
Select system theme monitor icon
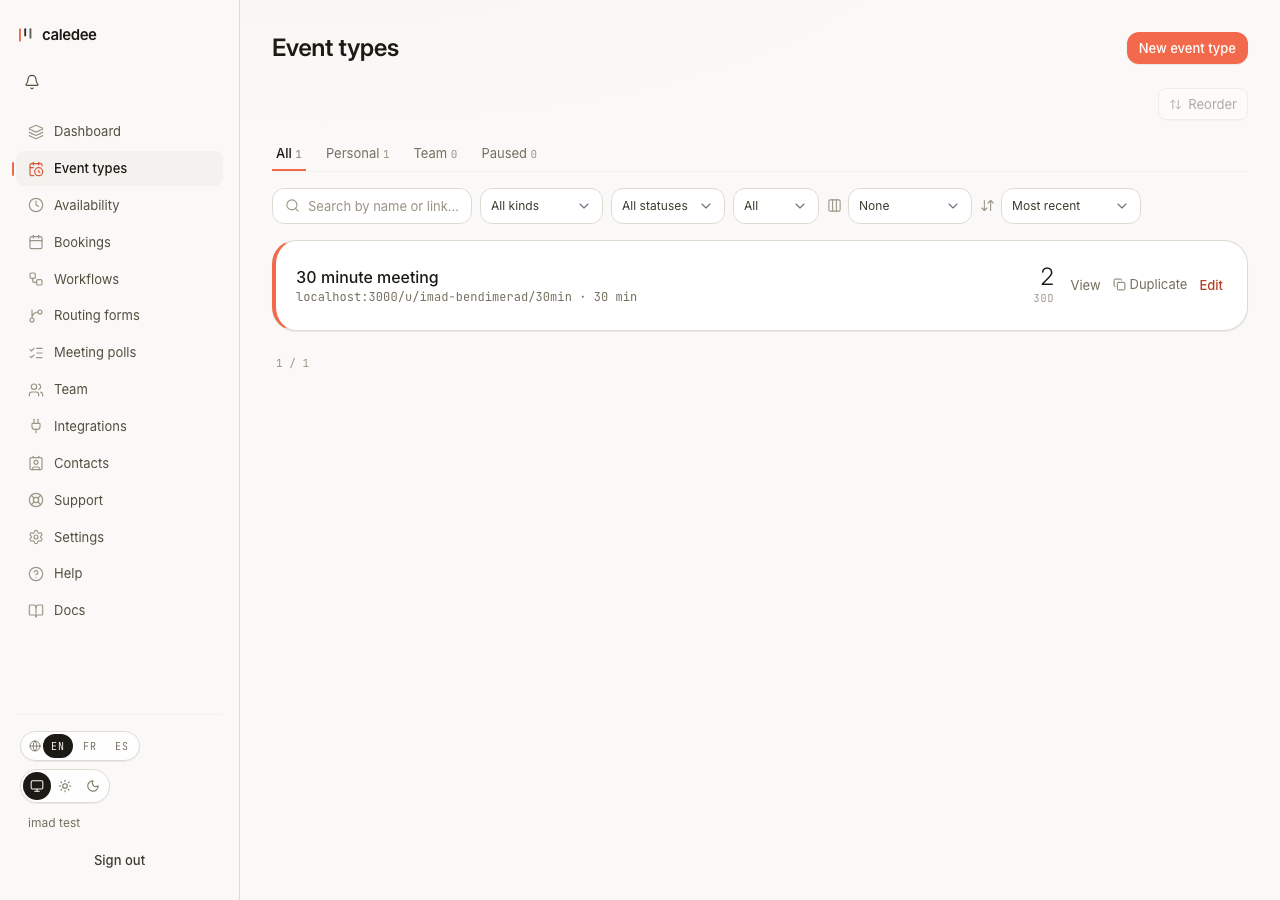click(x=37, y=786)
